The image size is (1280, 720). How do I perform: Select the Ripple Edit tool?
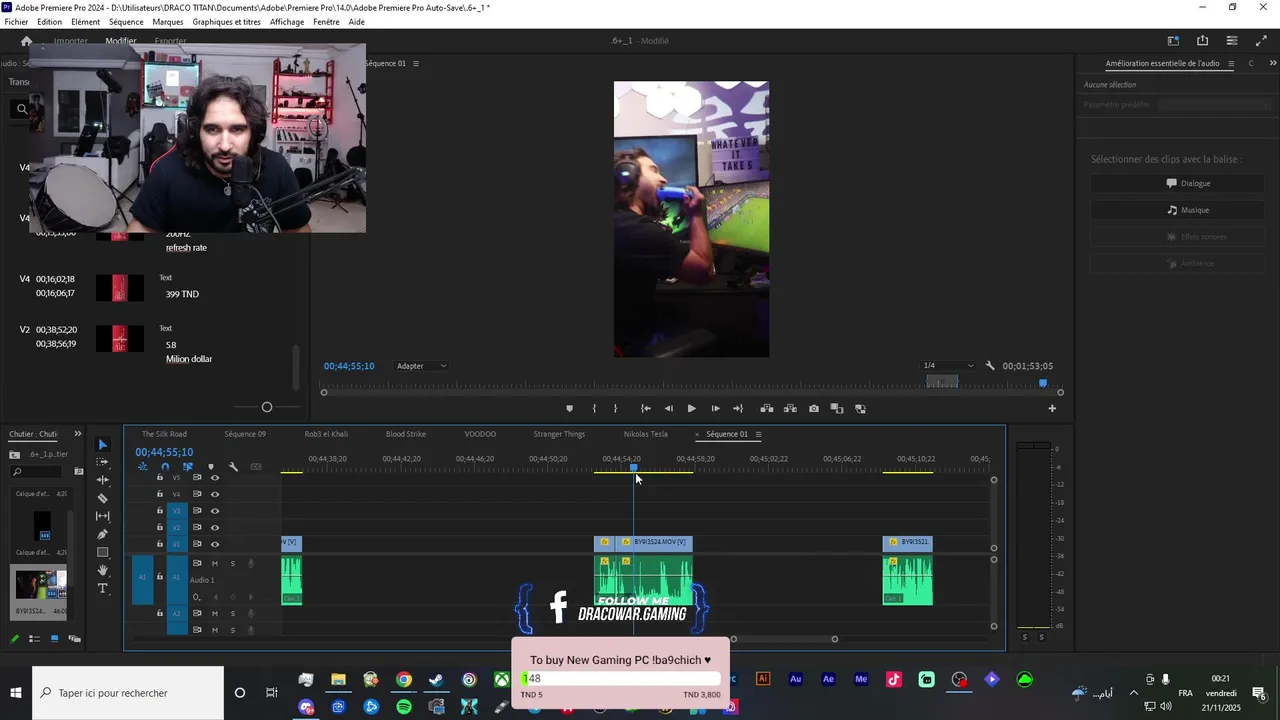(102, 480)
